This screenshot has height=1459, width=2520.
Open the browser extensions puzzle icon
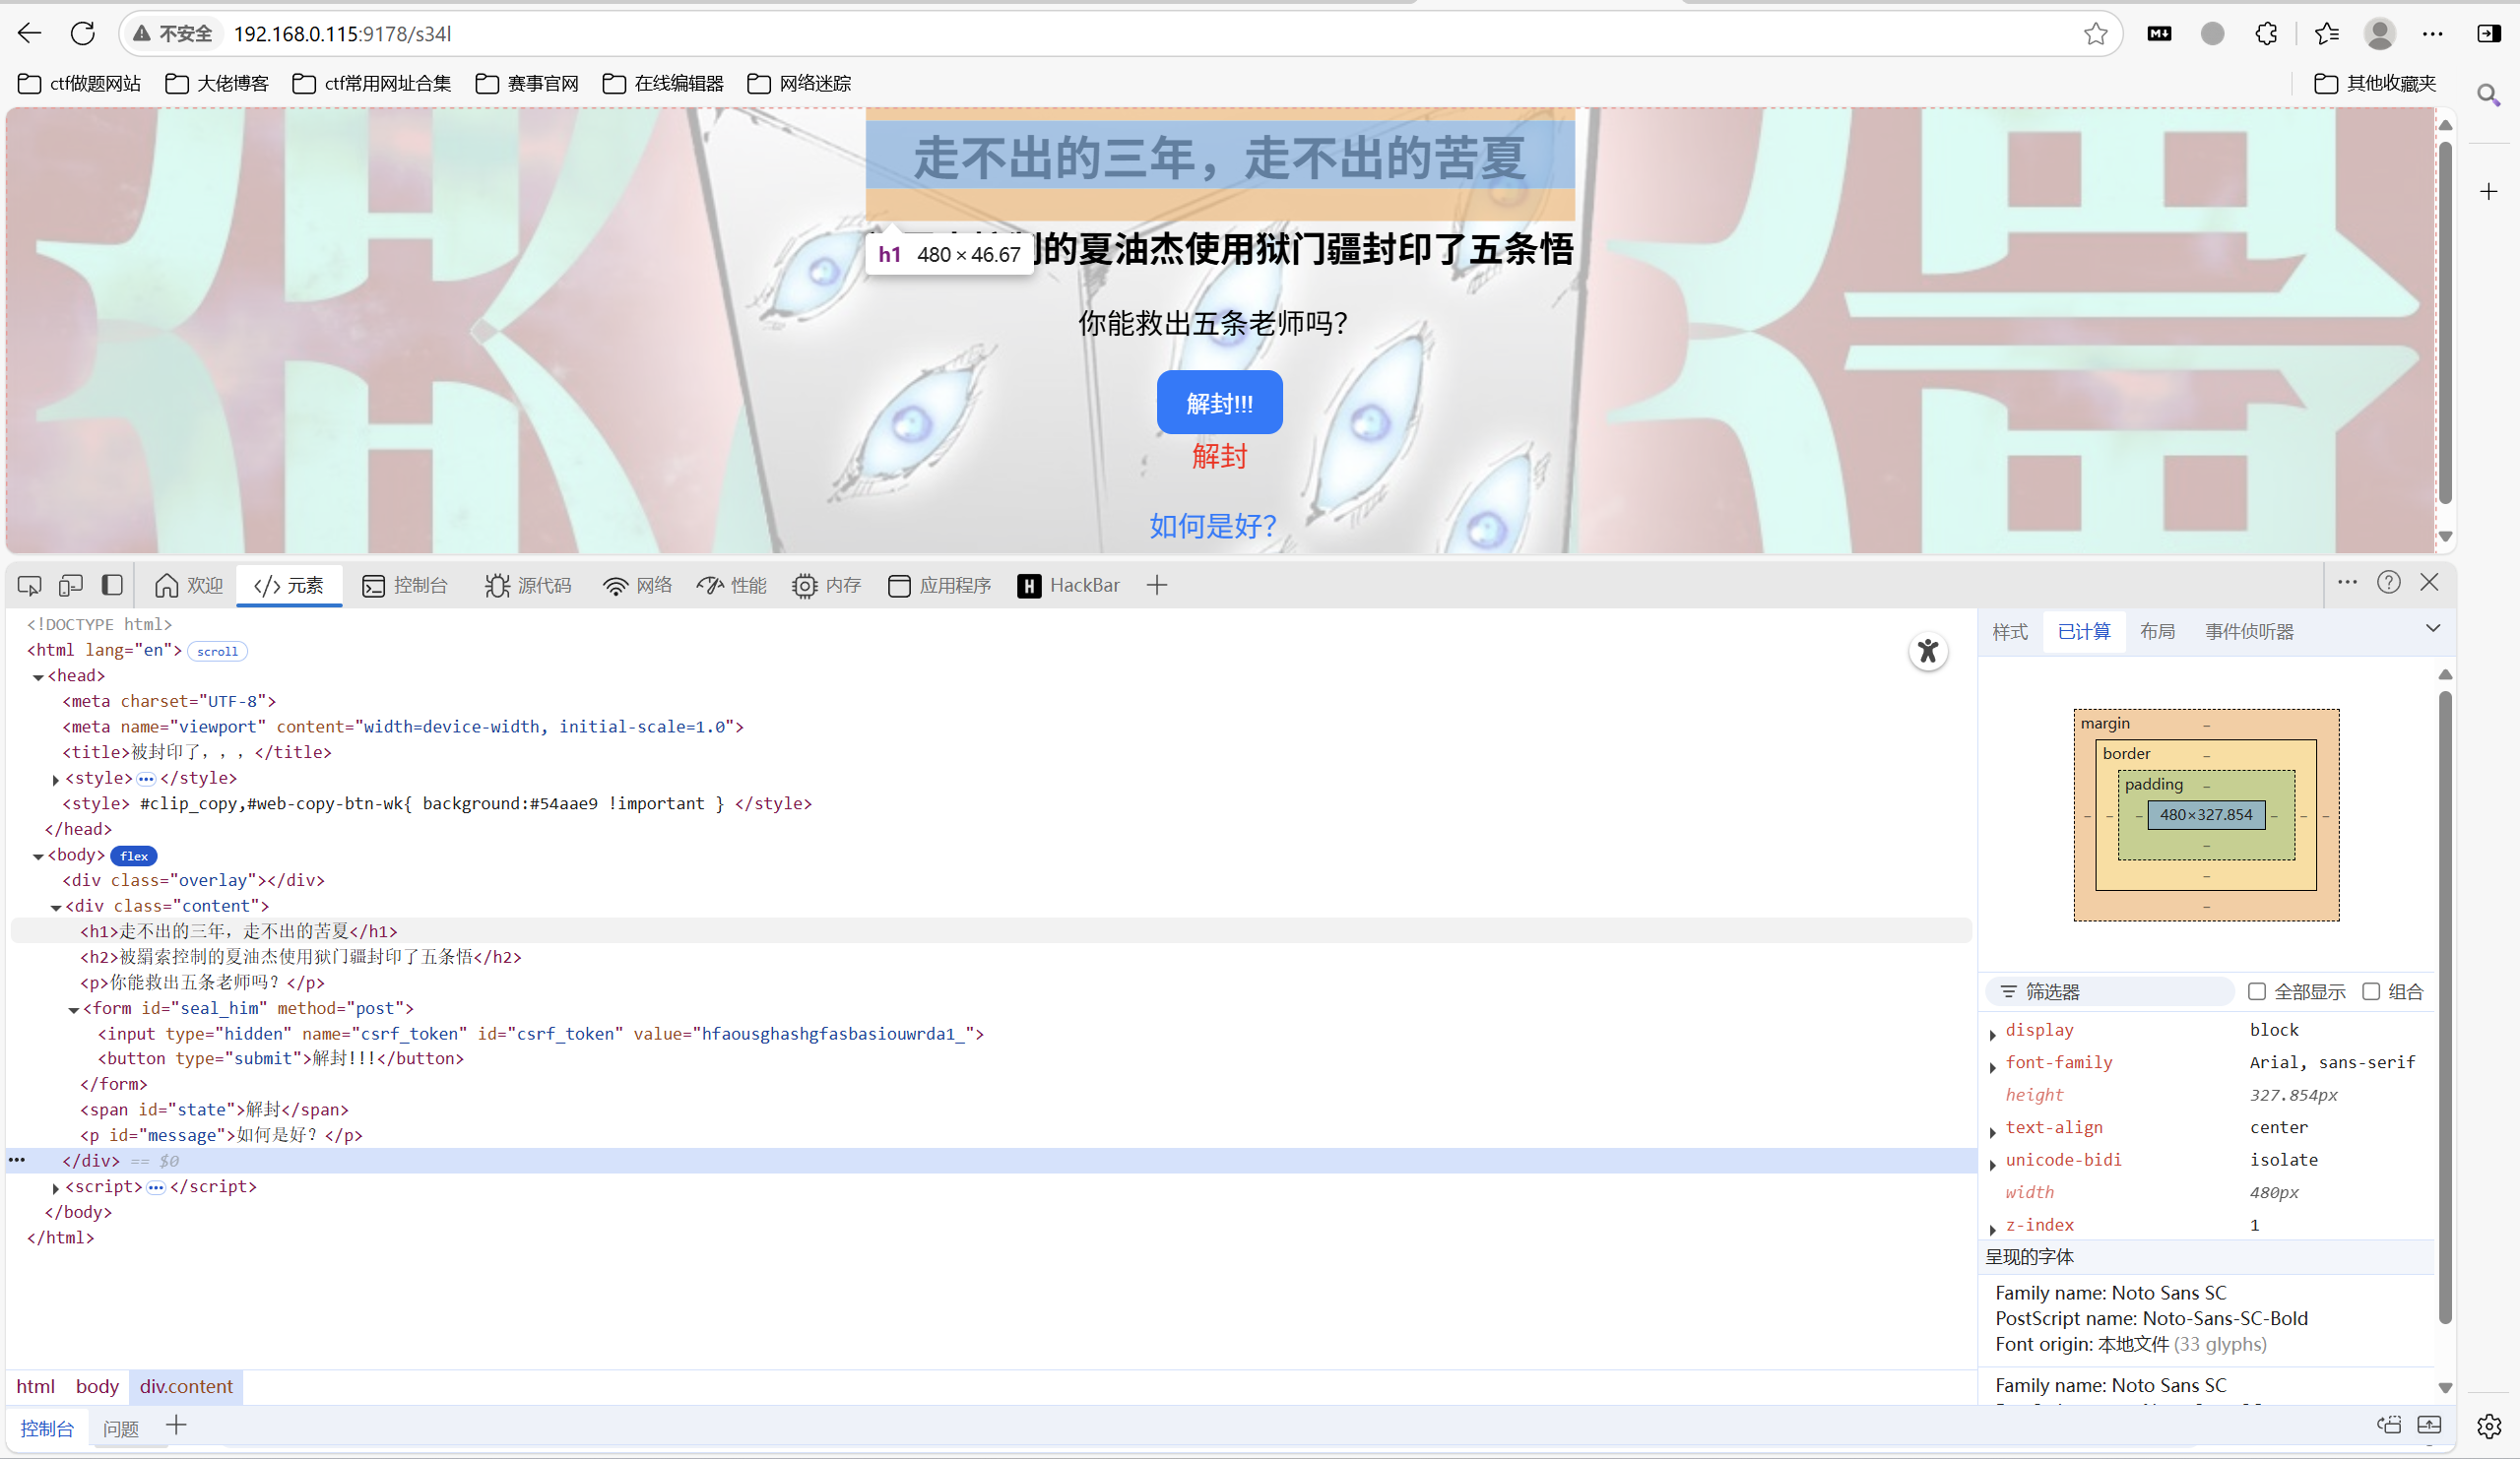coord(2267,34)
